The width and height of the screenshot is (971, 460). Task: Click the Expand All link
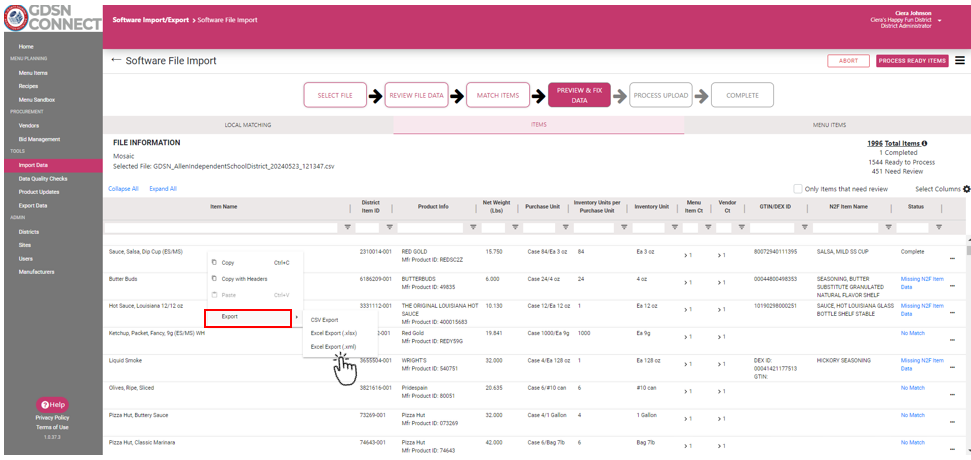coord(163,189)
